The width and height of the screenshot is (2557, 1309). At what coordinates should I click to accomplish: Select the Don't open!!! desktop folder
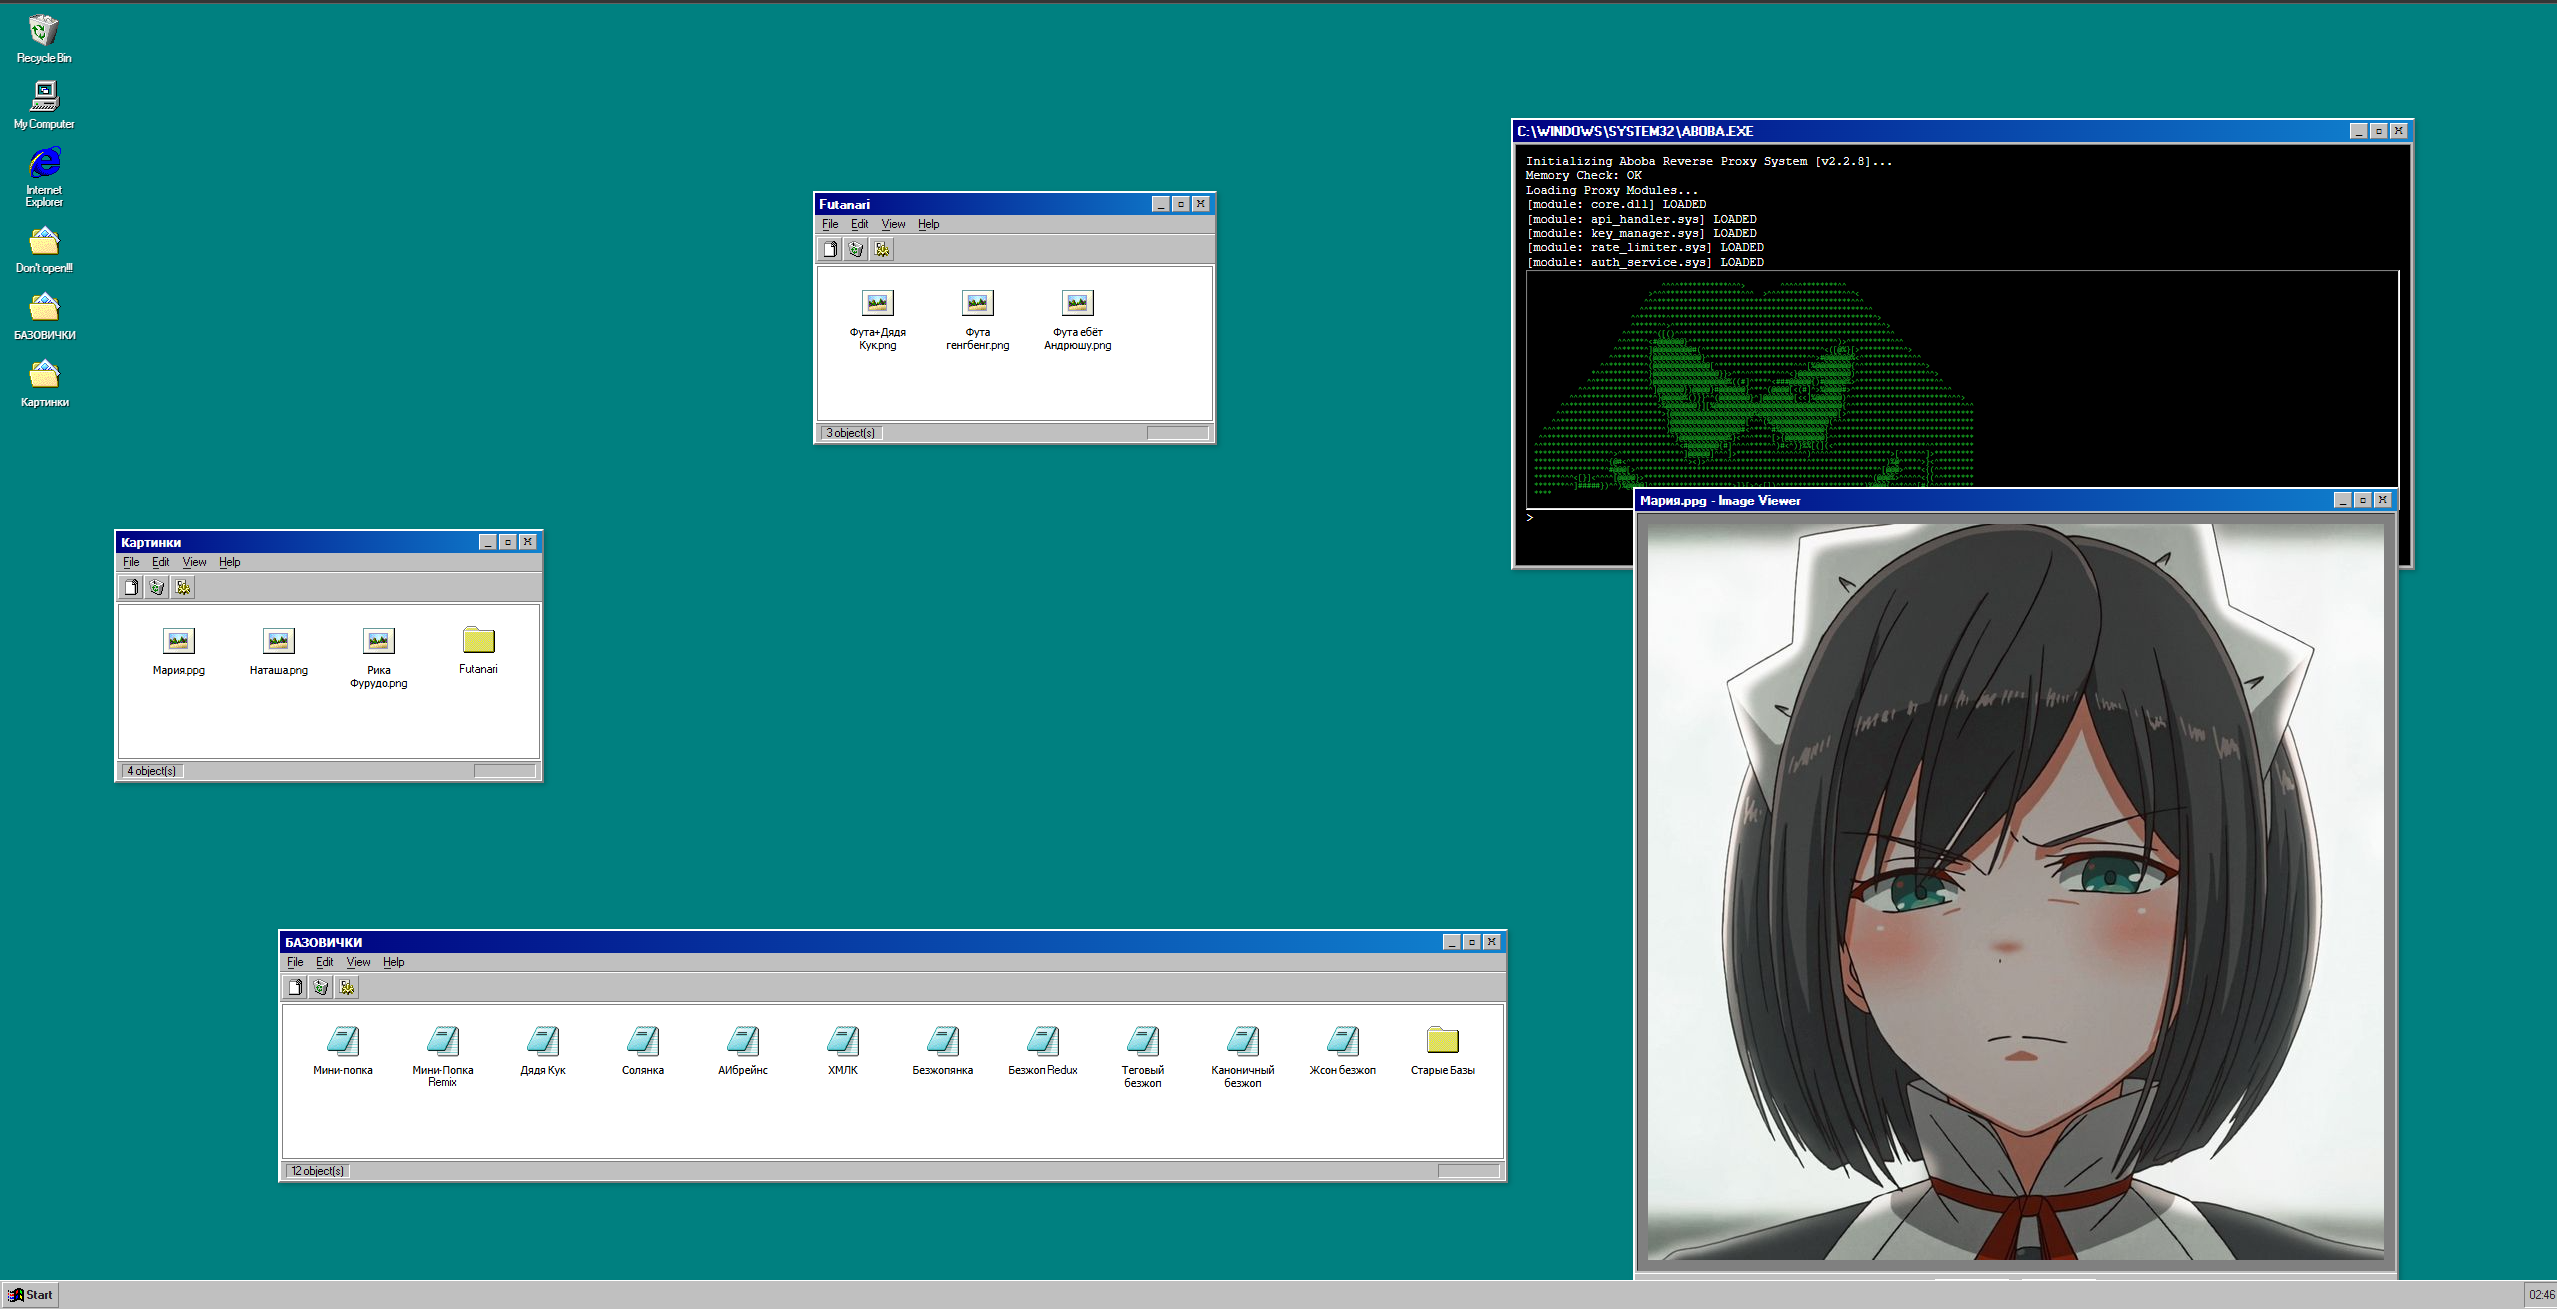tap(43, 242)
